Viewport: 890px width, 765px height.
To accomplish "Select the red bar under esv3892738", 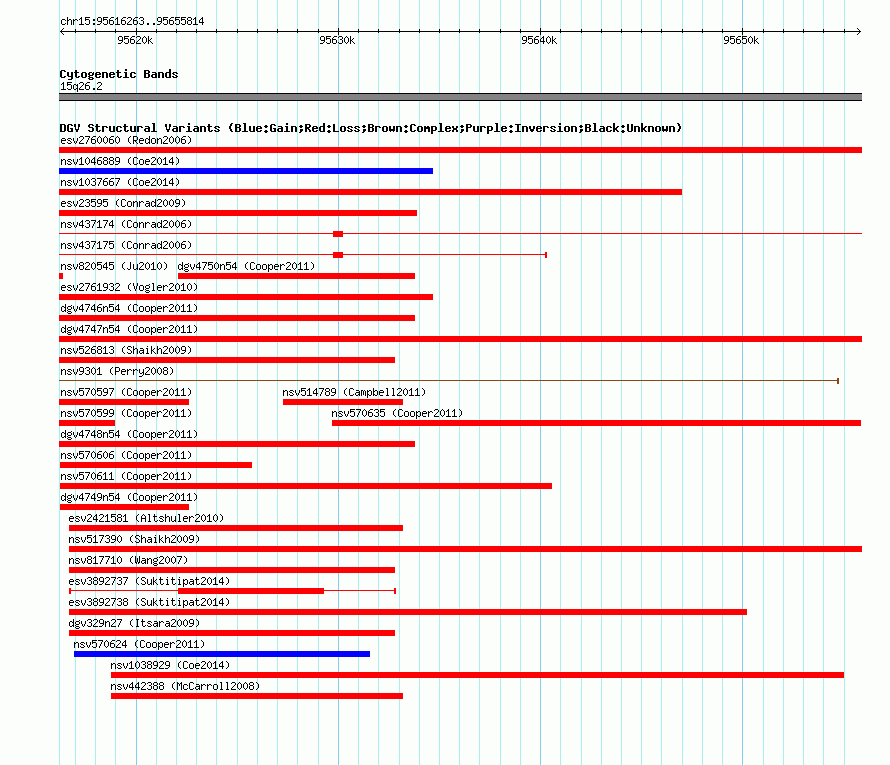I will 408,612.
